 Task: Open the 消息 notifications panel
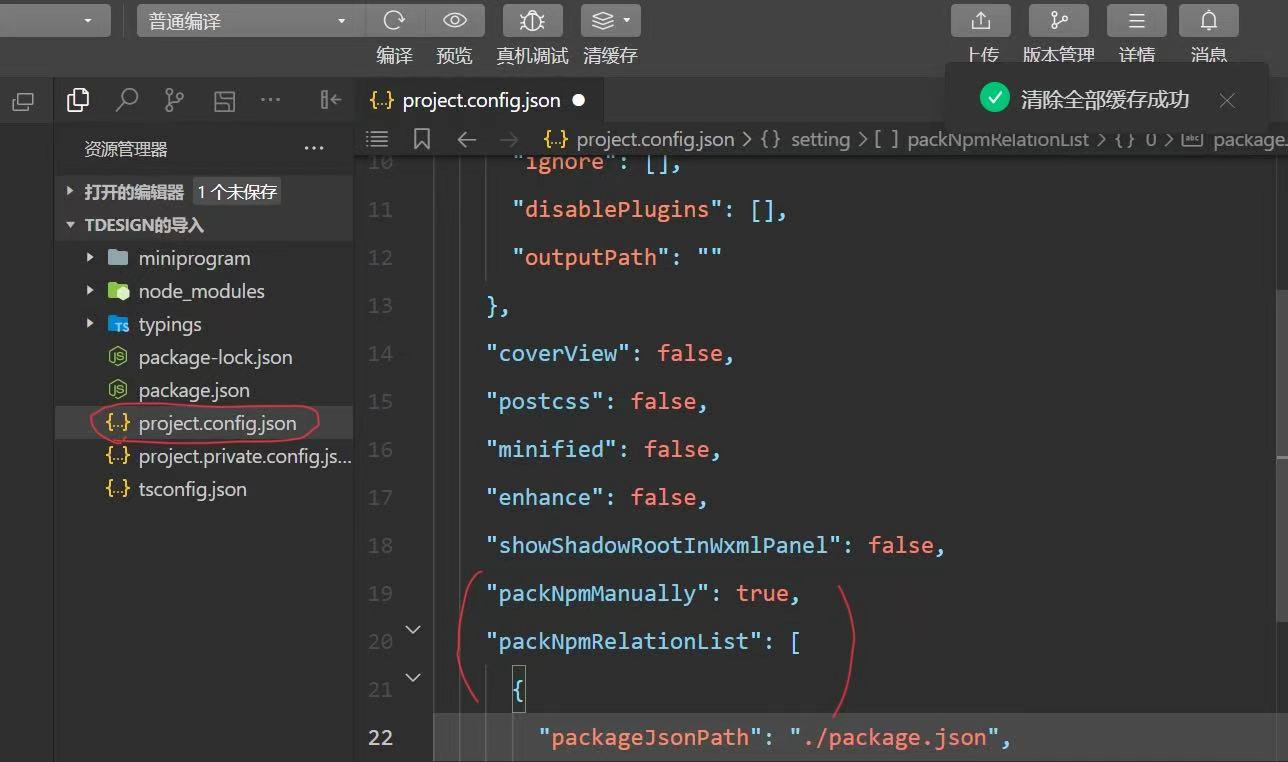(1208, 19)
